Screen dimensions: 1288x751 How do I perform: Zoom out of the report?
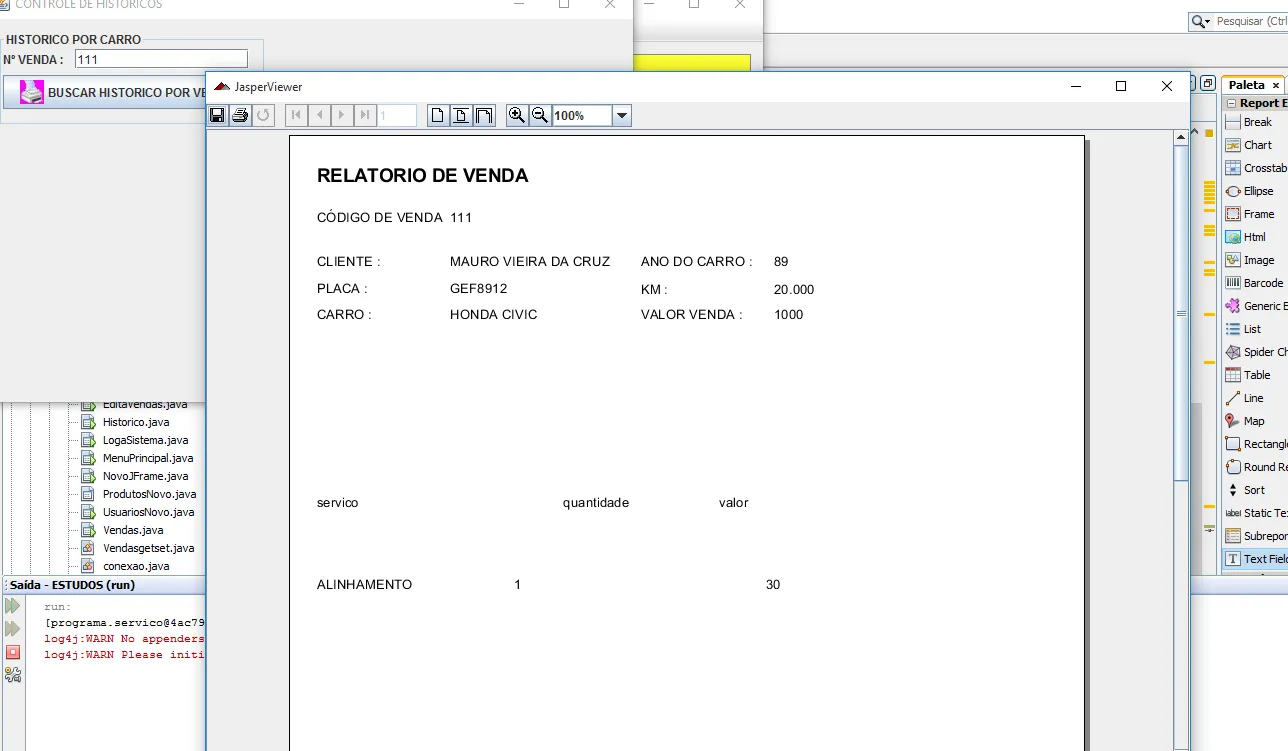pyautogui.click(x=540, y=115)
